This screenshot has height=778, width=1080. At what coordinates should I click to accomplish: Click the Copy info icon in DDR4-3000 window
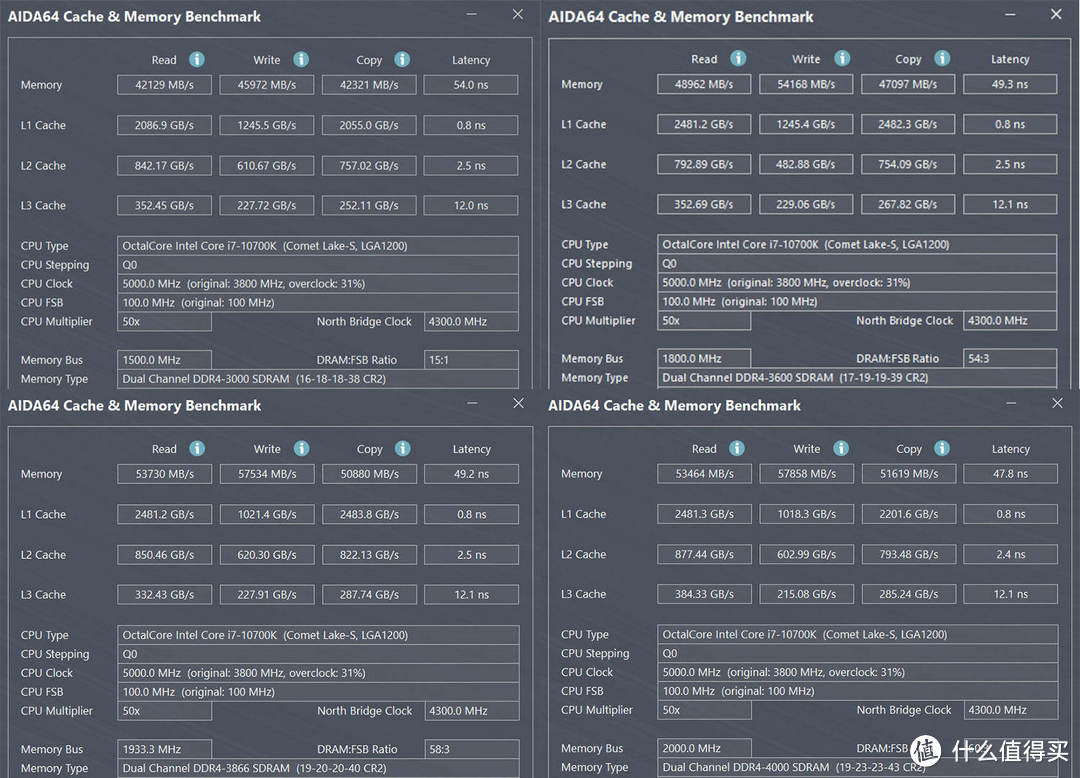402,60
